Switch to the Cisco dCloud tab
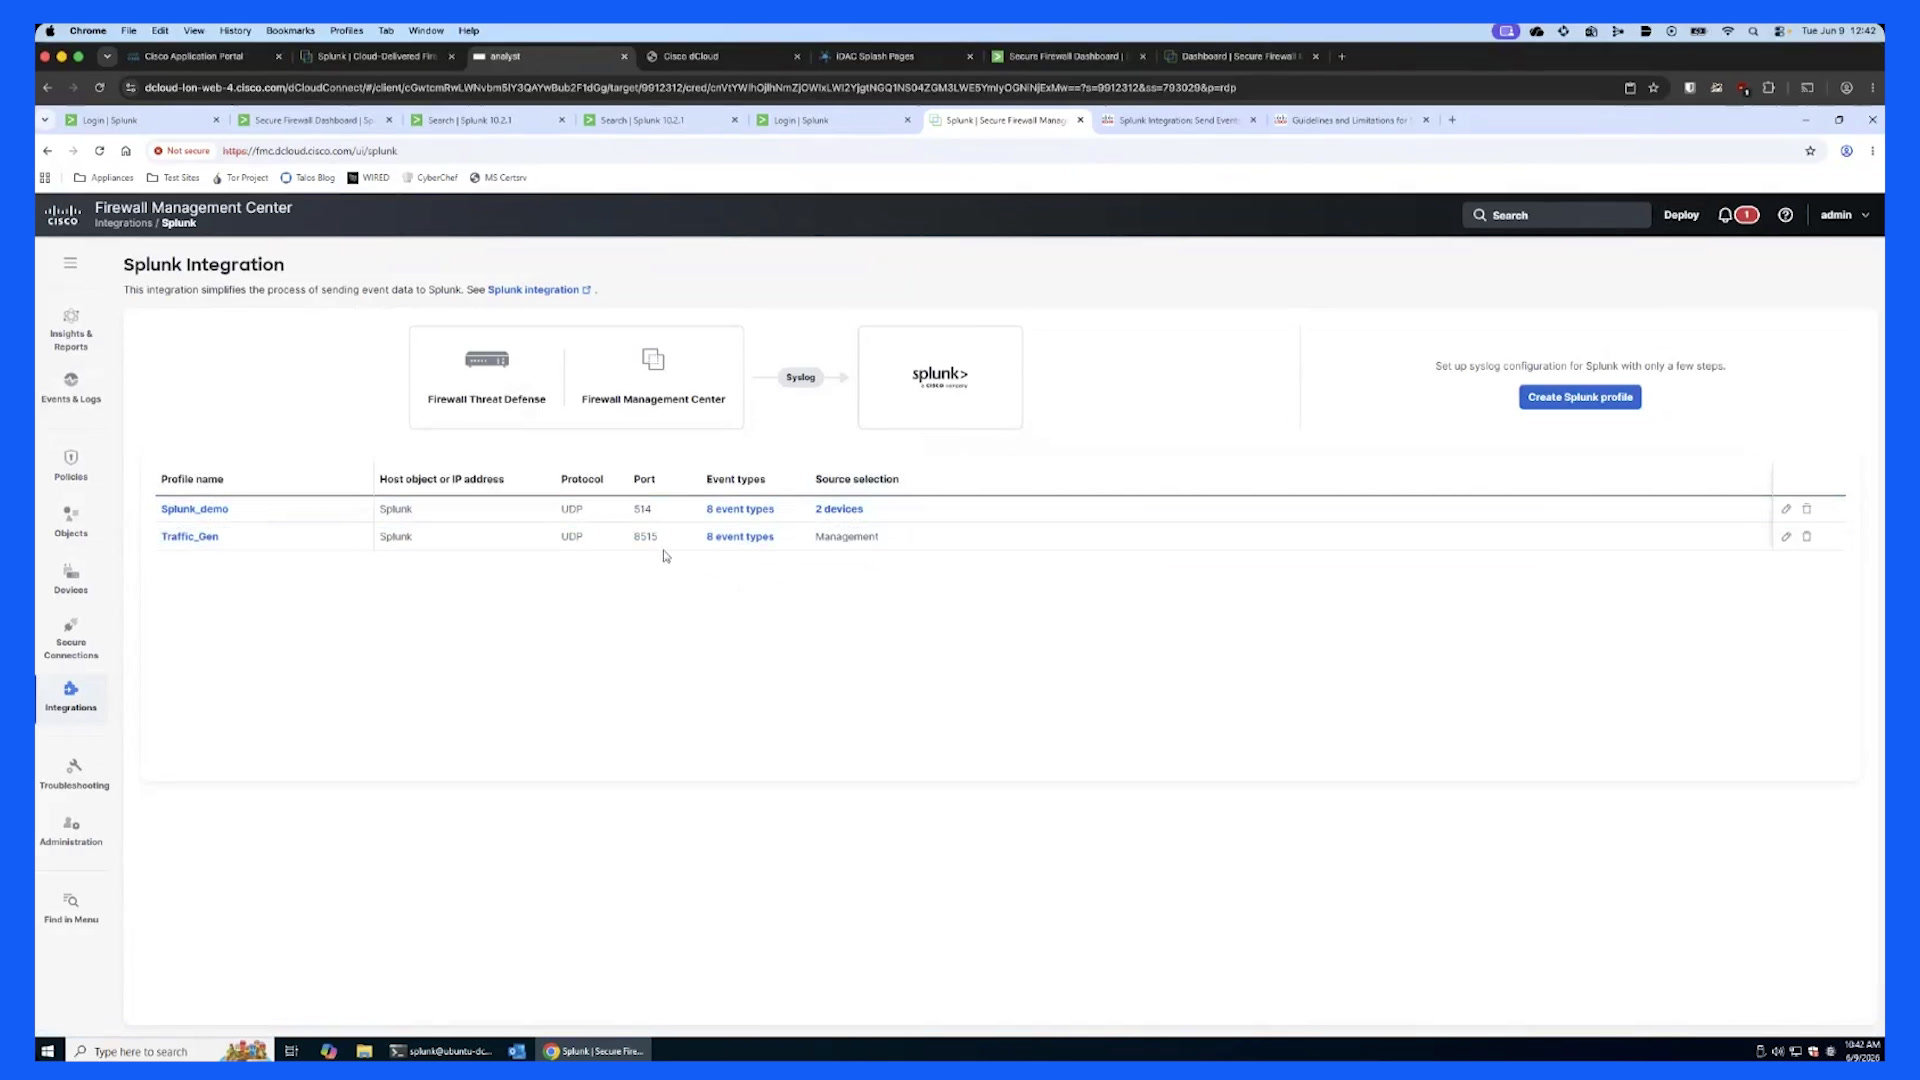This screenshot has height=1080, width=1920. coord(724,57)
